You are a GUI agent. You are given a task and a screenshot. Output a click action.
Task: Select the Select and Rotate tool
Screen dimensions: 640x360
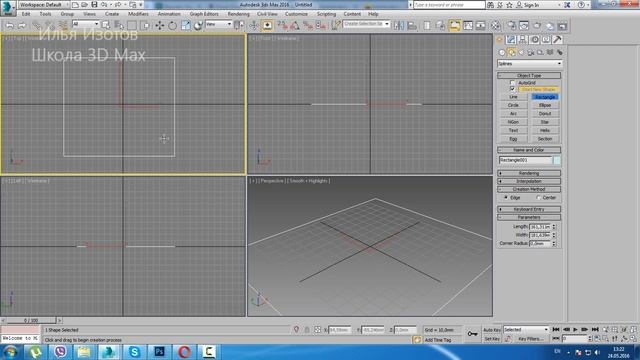[172, 25]
